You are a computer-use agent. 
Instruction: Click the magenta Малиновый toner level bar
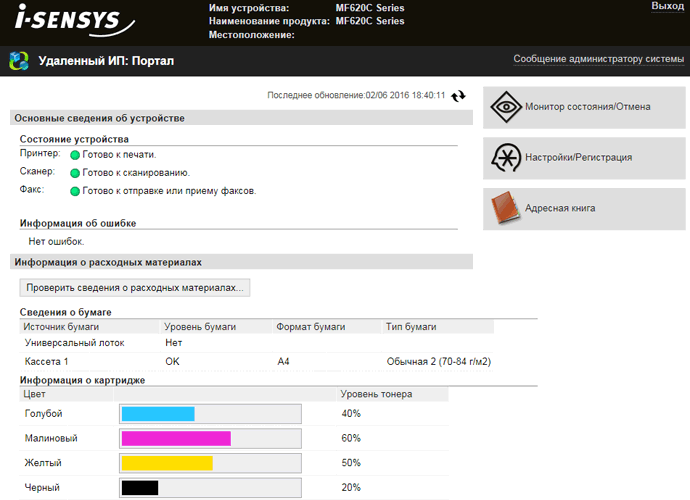pos(210,438)
